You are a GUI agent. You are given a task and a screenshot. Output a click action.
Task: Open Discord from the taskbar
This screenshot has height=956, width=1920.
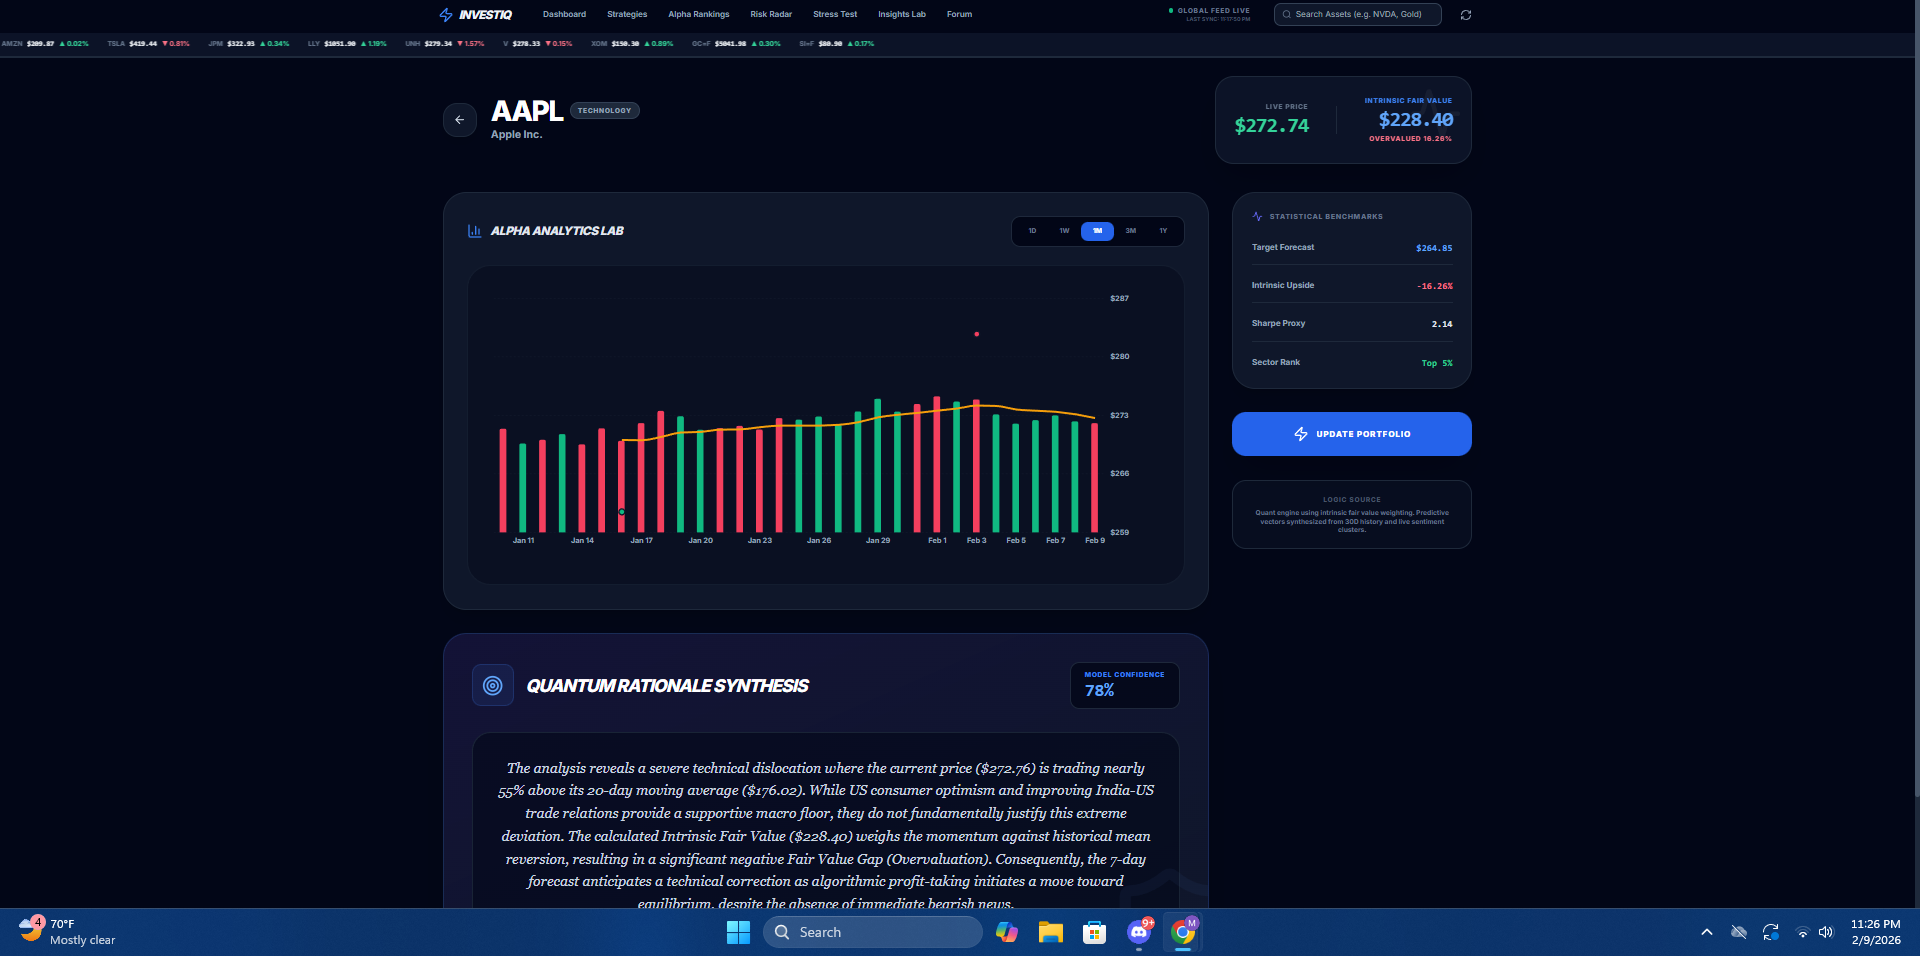[x=1139, y=932]
